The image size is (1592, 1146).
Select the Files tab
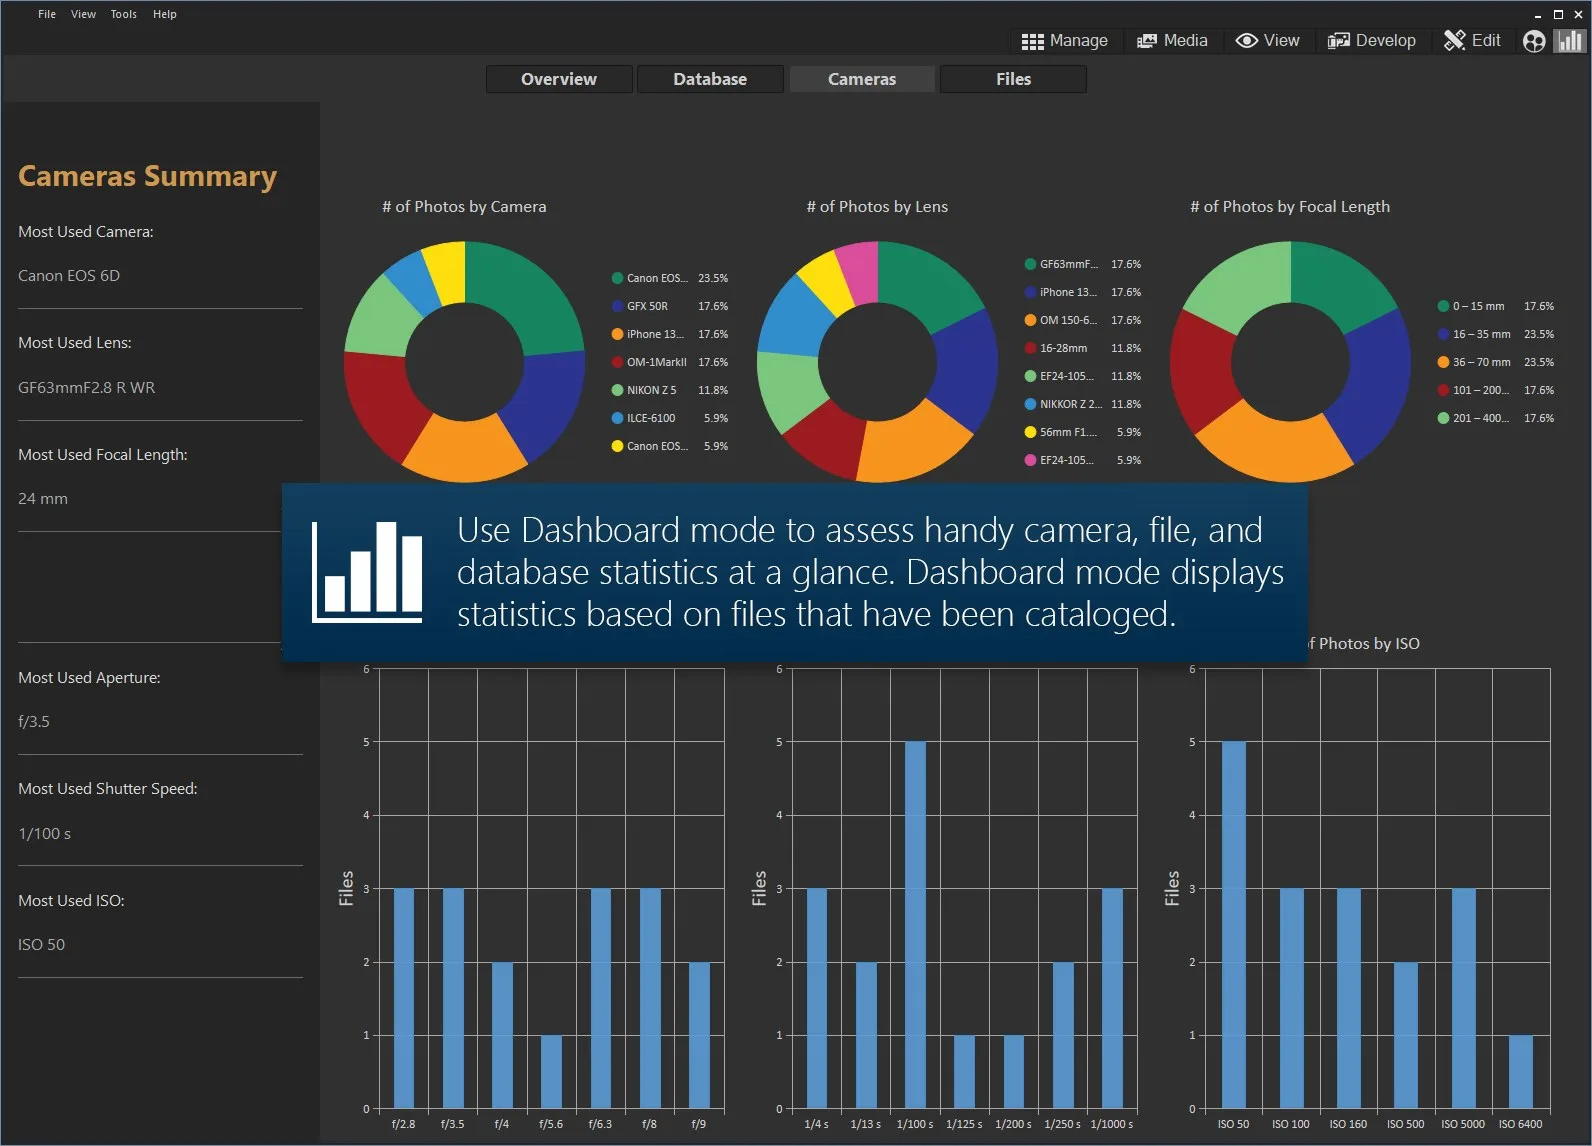[1013, 79]
